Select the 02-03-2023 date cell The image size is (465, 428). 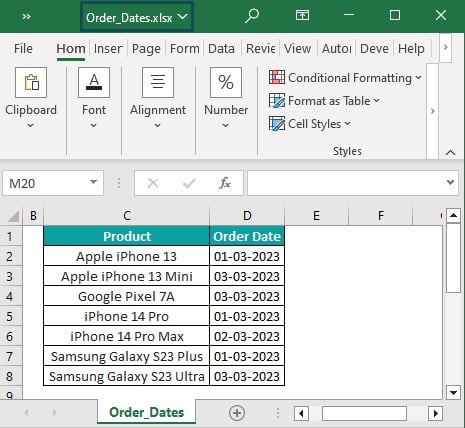tap(247, 336)
